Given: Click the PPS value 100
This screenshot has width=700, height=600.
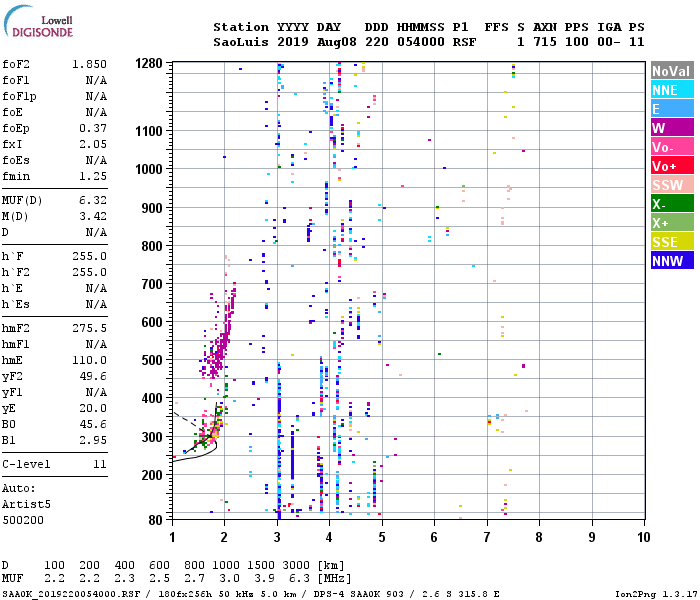Looking at the screenshot, I should tap(577, 42).
